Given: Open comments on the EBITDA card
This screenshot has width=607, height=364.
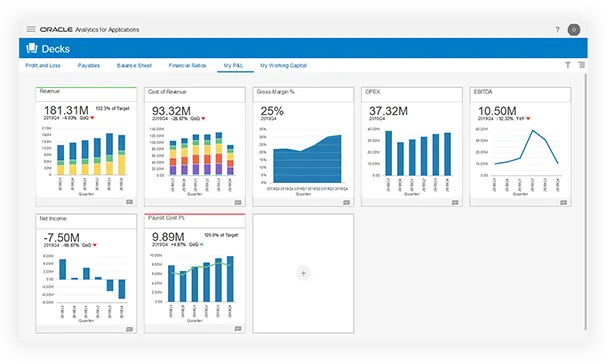Looking at the screenshot, I should tap(564, 203).
